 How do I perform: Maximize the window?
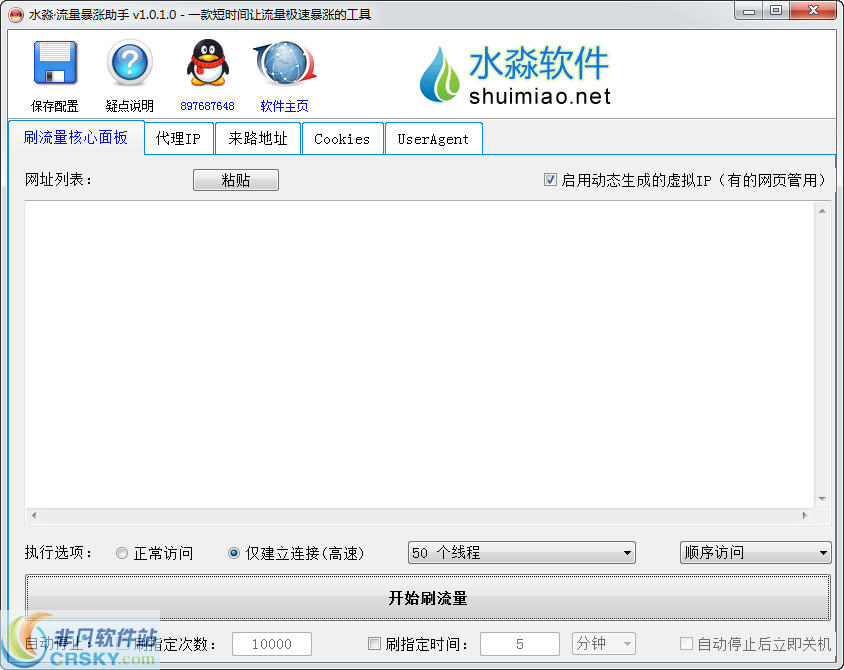(x=776, y=11)
